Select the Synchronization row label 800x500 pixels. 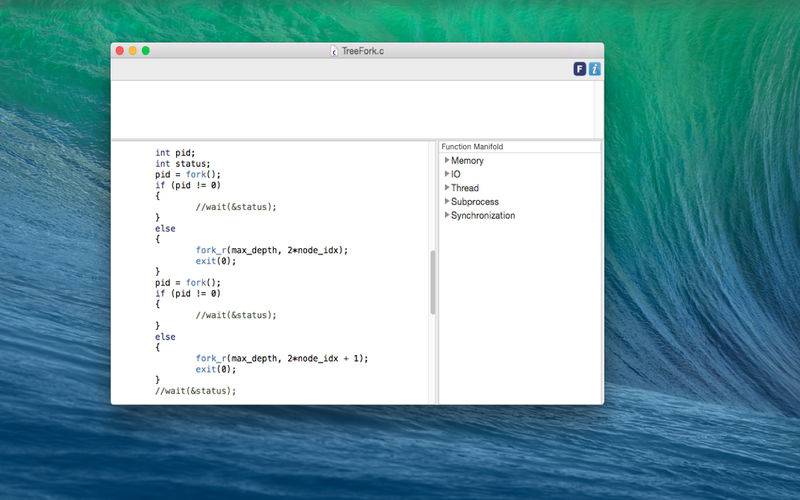(x=483, y=215)
